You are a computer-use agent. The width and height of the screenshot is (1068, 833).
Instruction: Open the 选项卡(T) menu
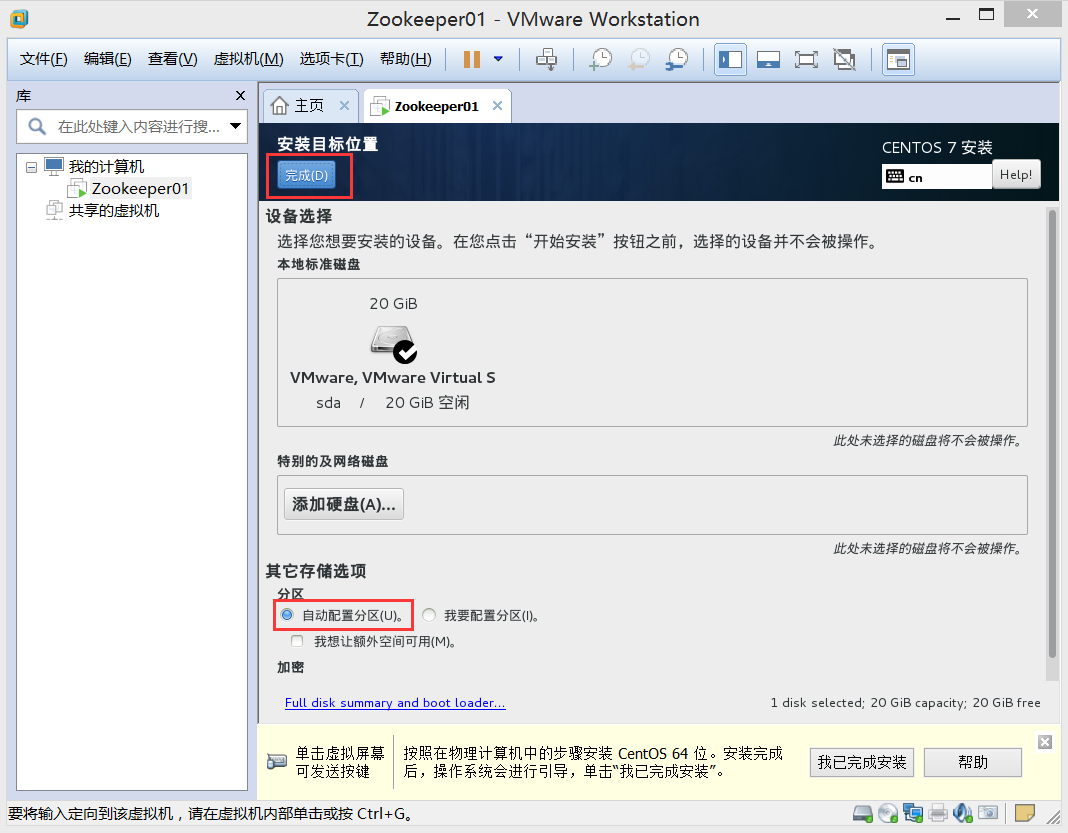click(x=331, y=59)
